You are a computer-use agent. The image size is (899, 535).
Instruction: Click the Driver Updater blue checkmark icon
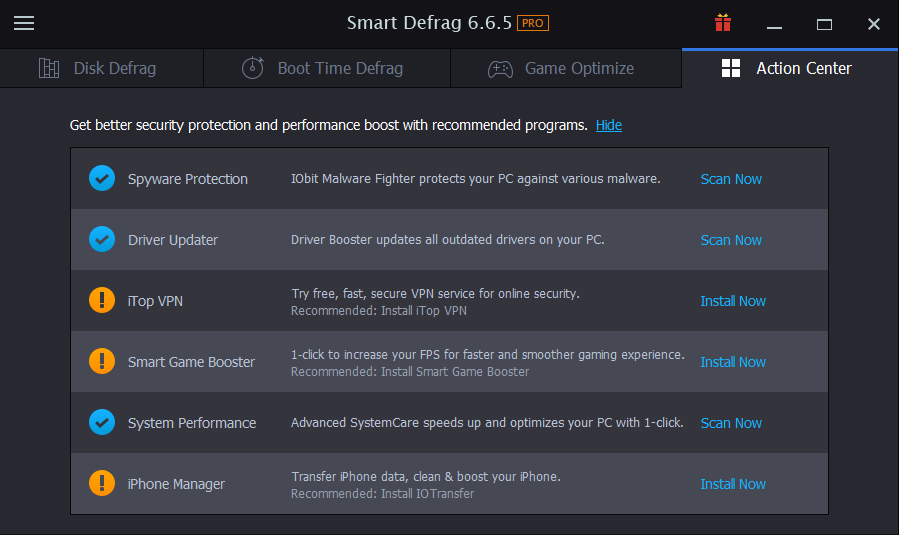pos(102,239)
